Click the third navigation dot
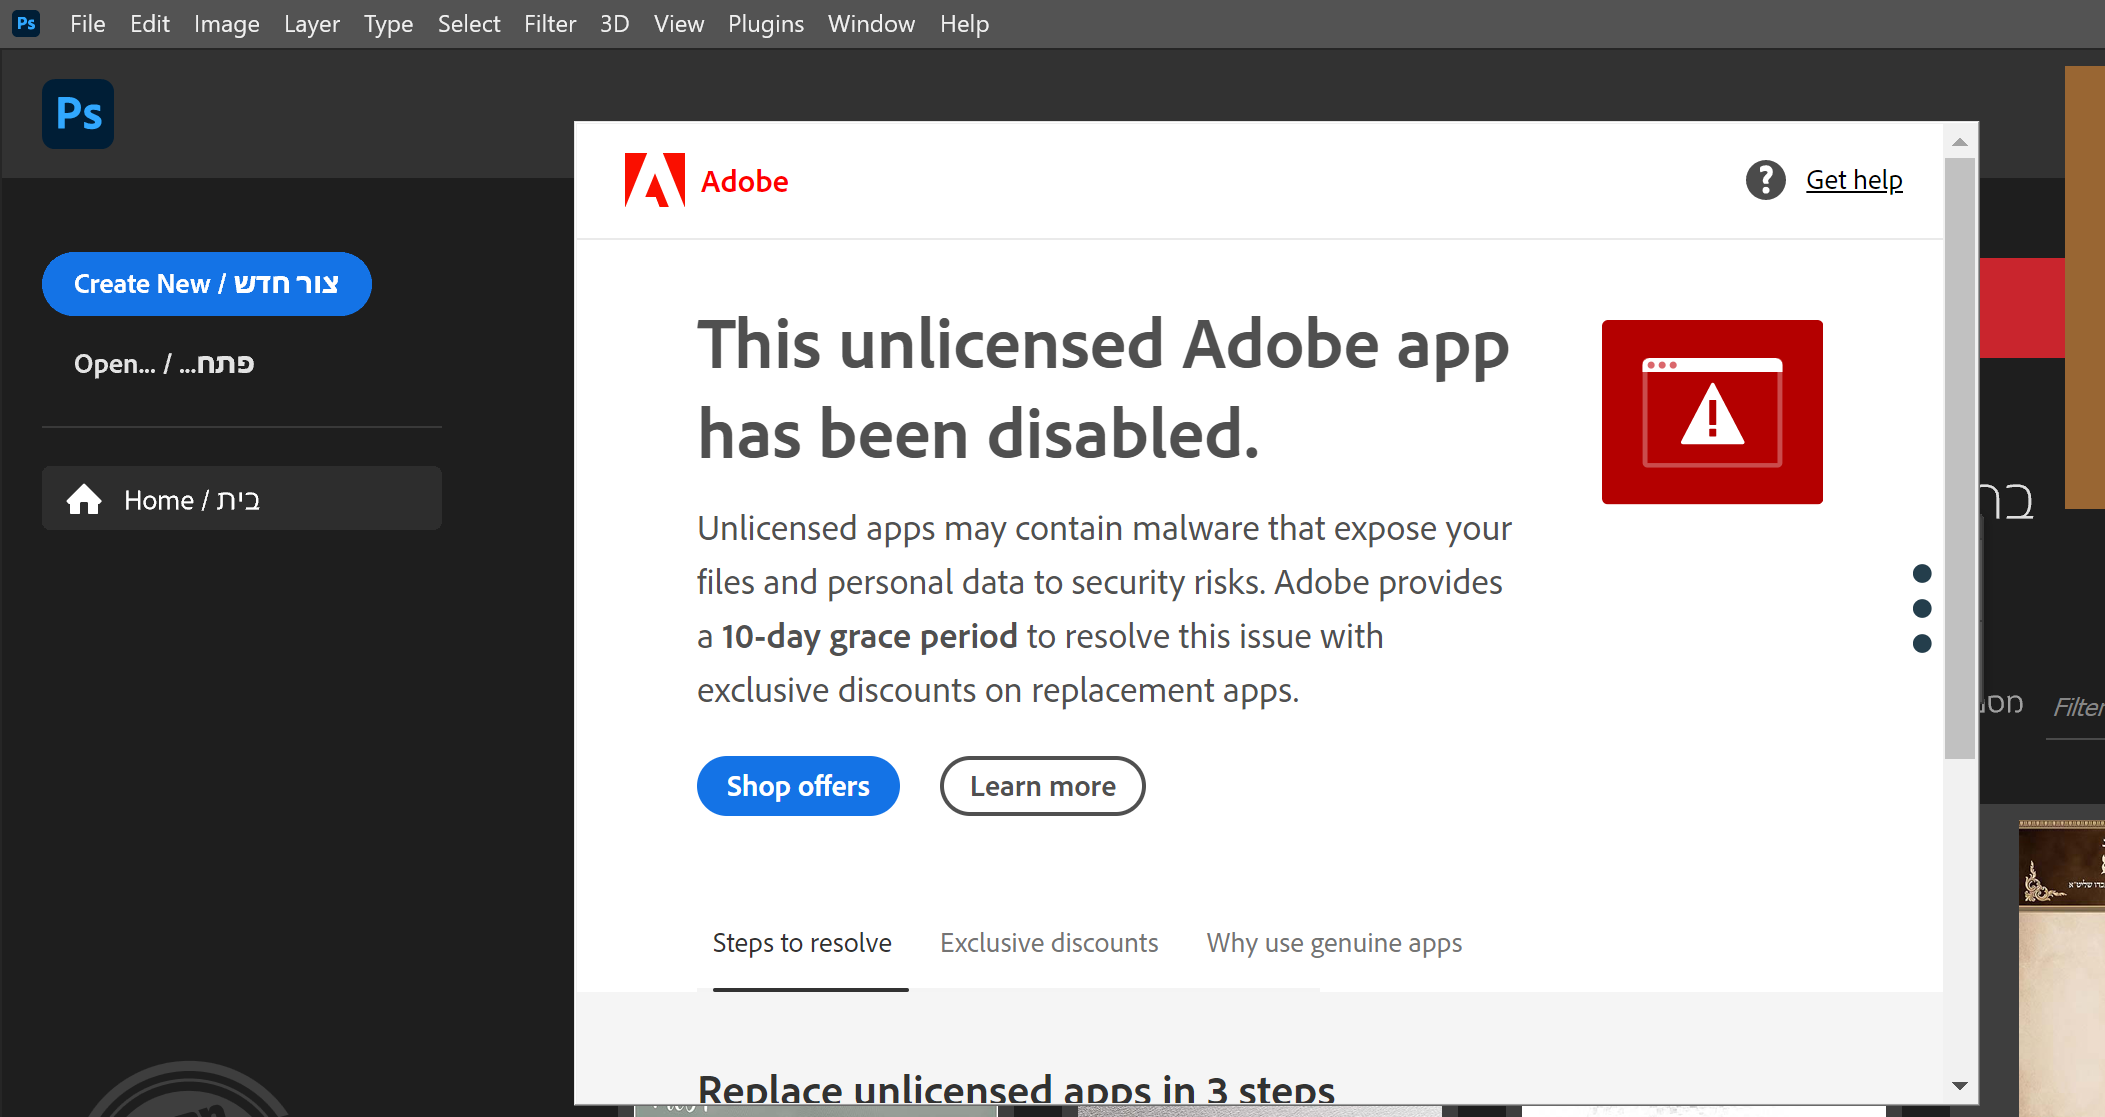The height and width of the screenshot is (1117, 2105). click(x=1922, y=643)
